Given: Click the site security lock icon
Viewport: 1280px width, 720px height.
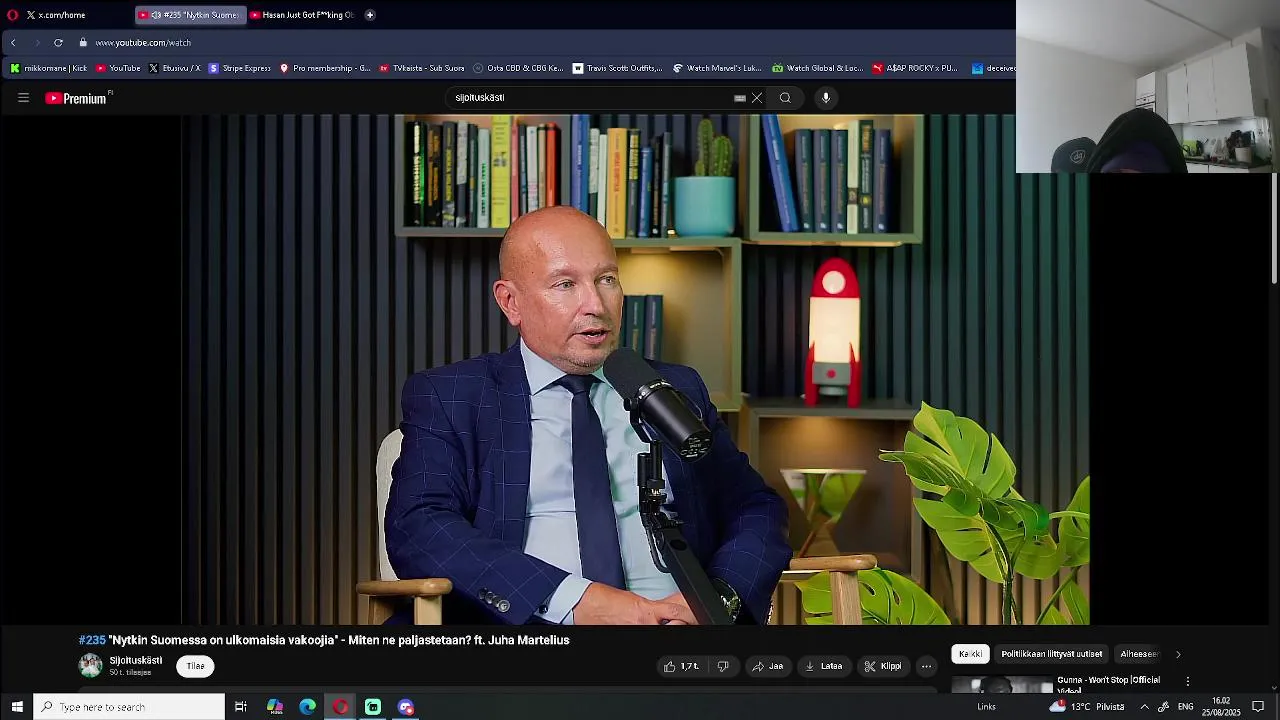Looking at the screenshot, I should point(84,43).
